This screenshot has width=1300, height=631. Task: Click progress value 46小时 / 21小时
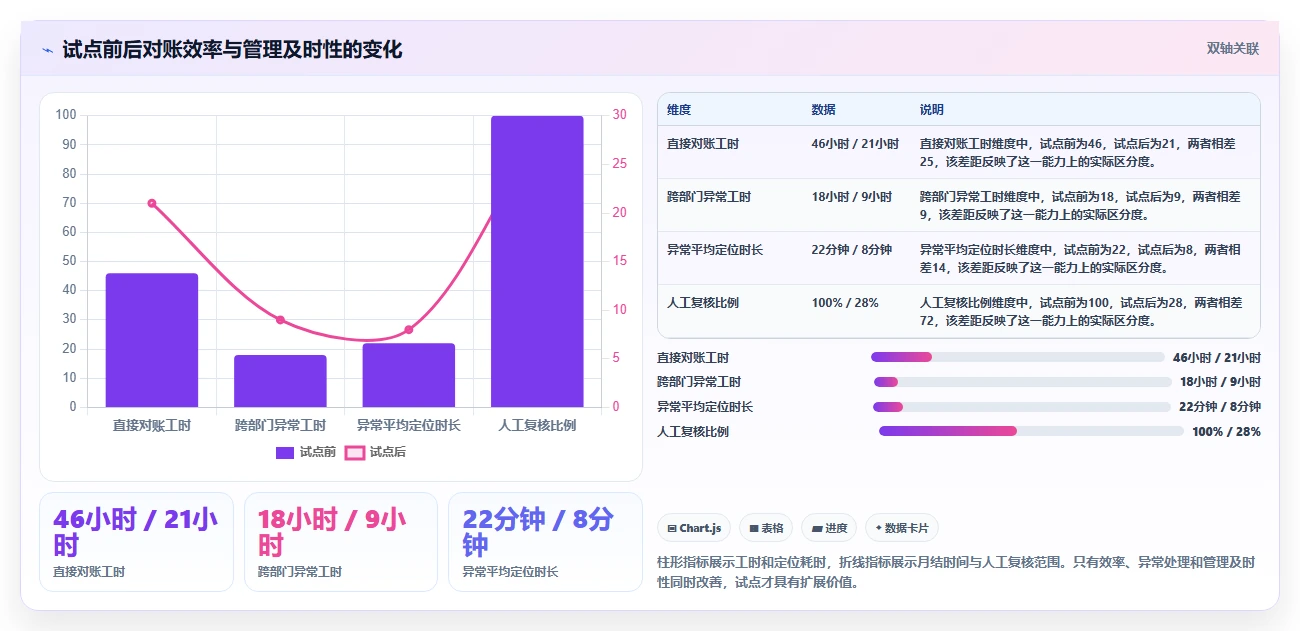[x=1216, y=357]
